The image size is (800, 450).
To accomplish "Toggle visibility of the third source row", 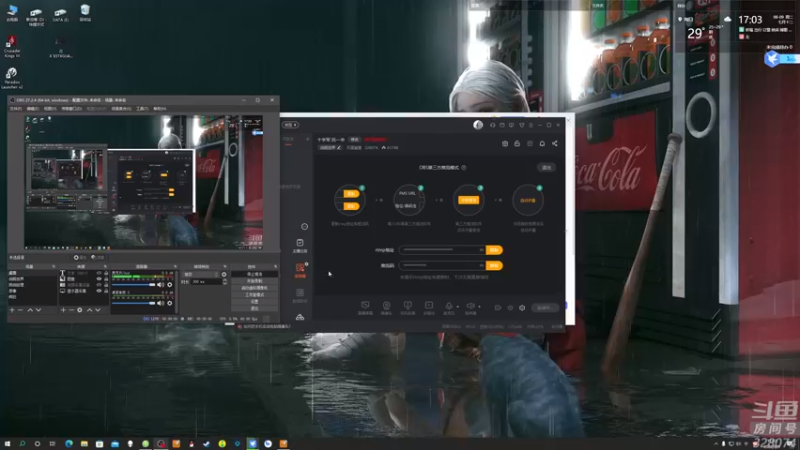I will point(99,285).
